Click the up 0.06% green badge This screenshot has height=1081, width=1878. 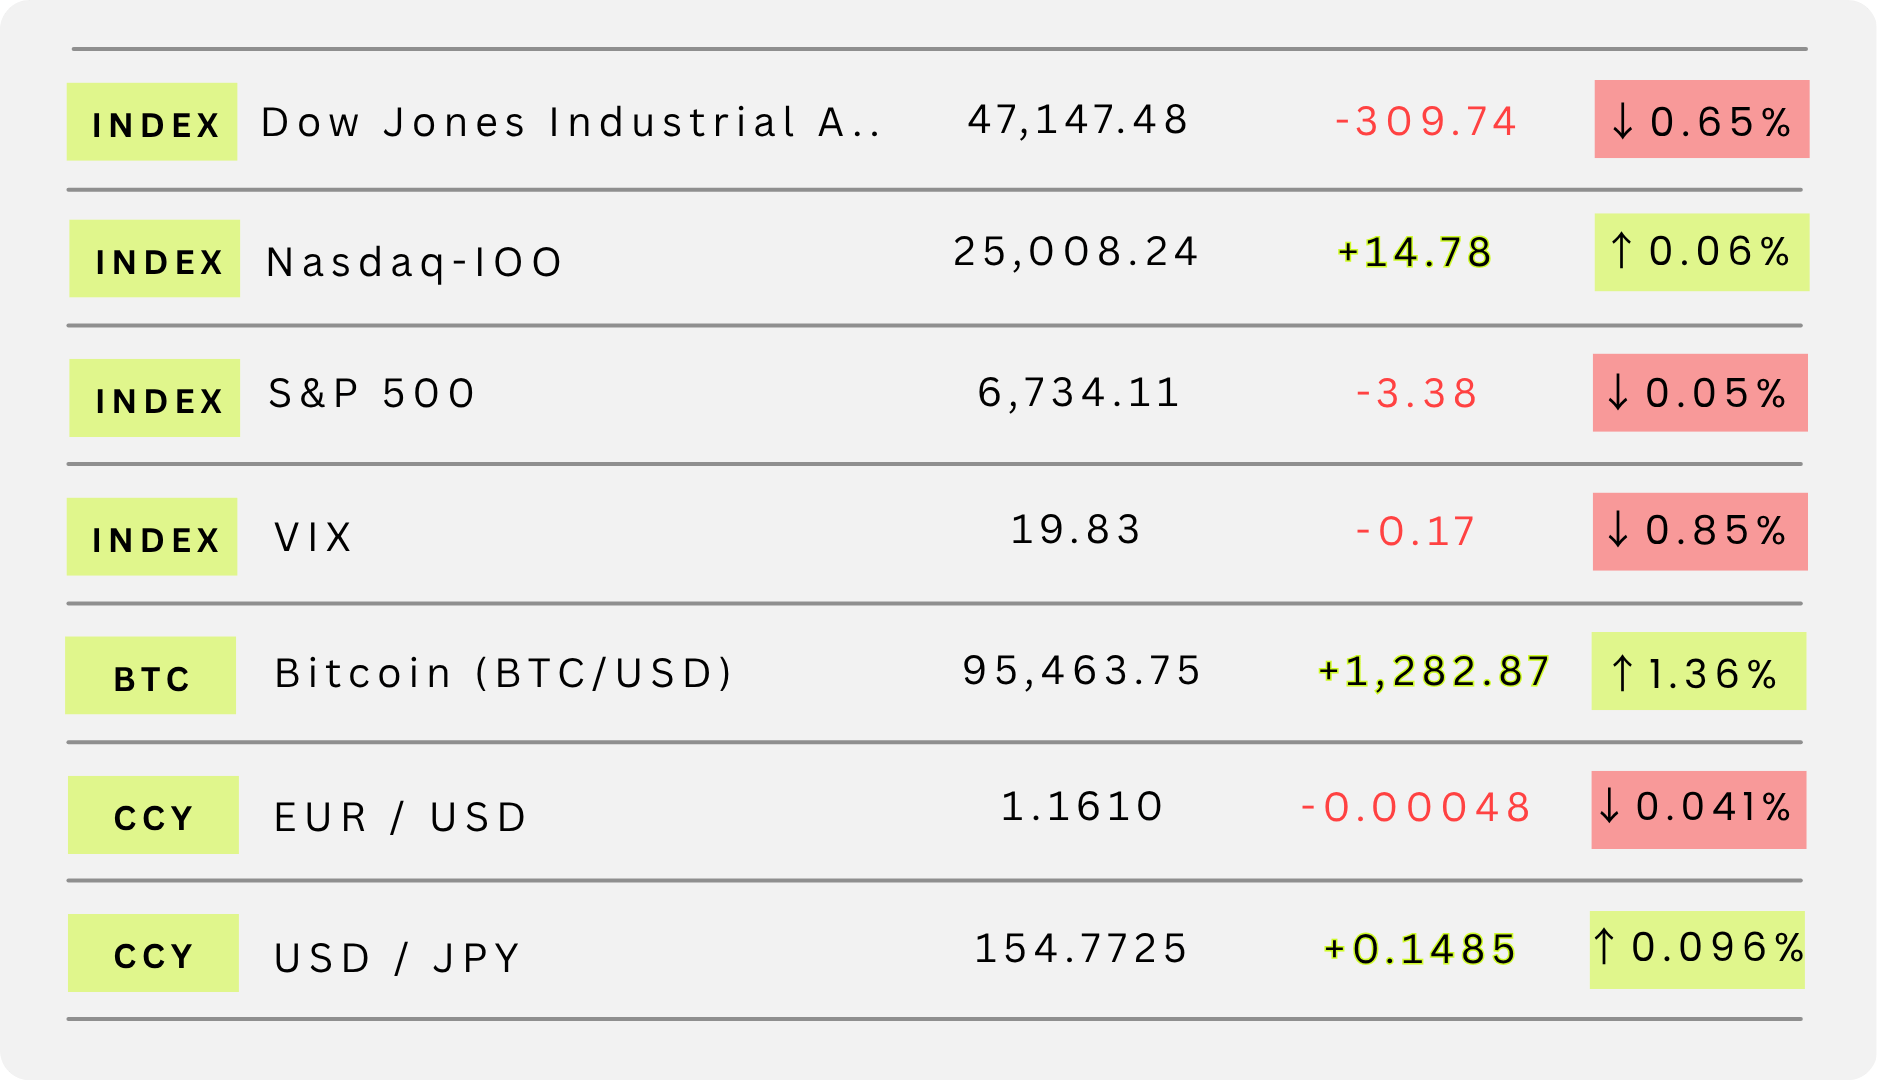1701,252
